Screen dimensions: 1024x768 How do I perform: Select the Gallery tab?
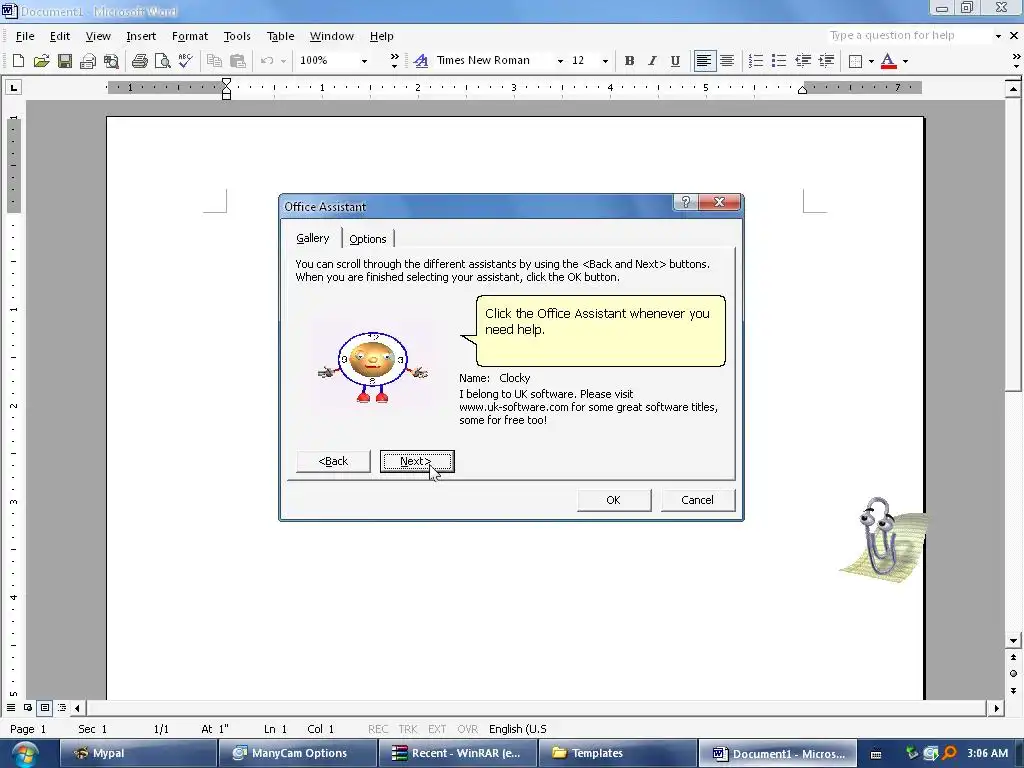313,238
